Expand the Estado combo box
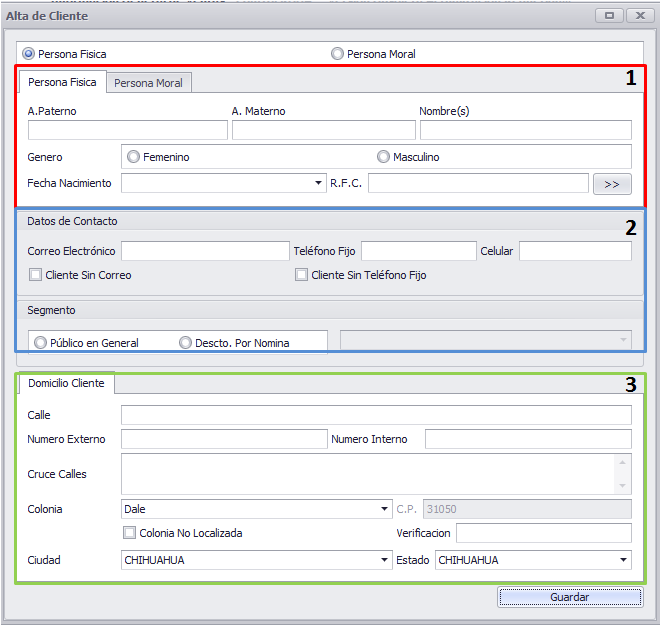This screenshot has height=627, width=661. (623, 560)
